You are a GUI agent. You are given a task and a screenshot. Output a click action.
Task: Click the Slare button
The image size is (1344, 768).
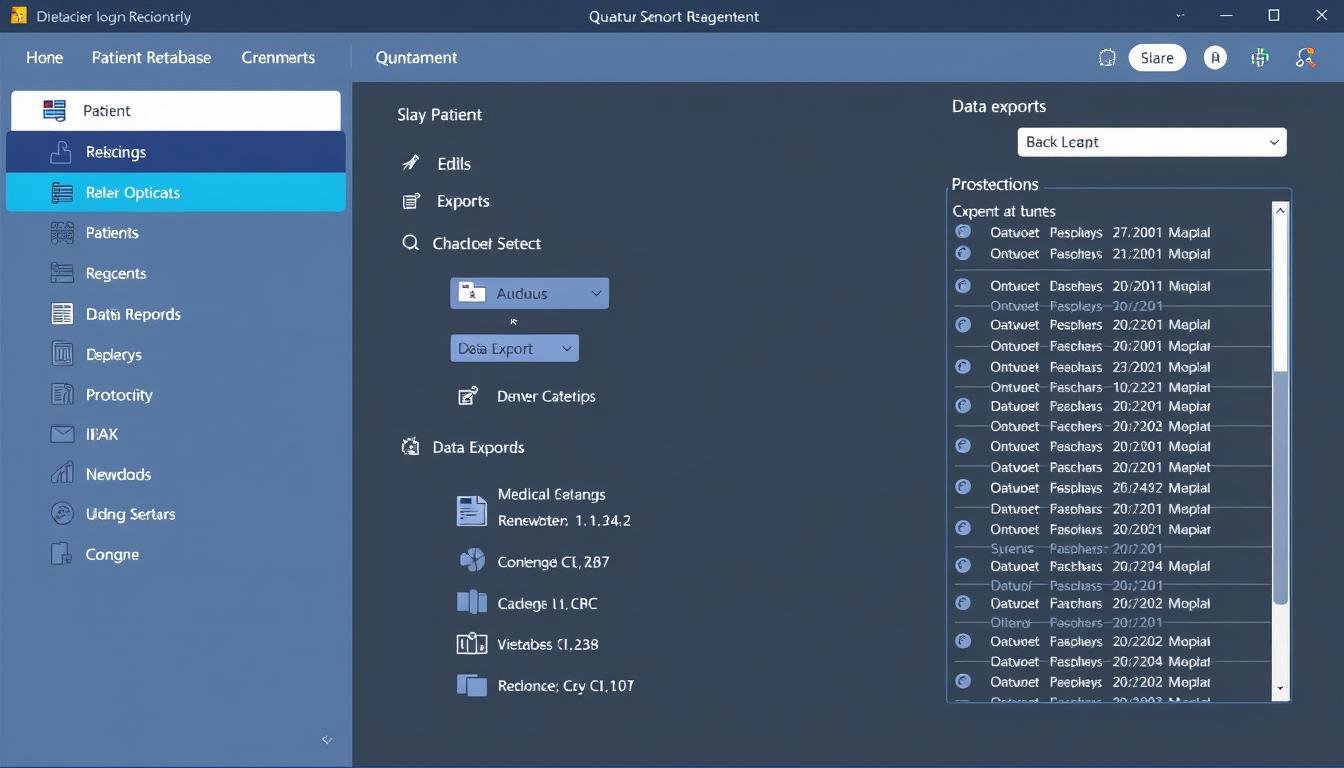[1156, 58]
